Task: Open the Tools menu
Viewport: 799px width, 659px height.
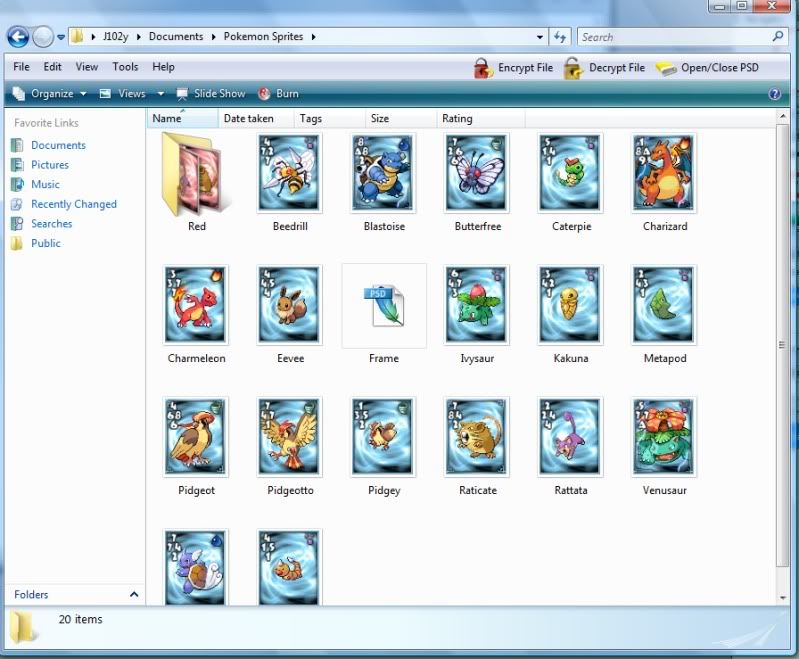Action: [125, 67]
